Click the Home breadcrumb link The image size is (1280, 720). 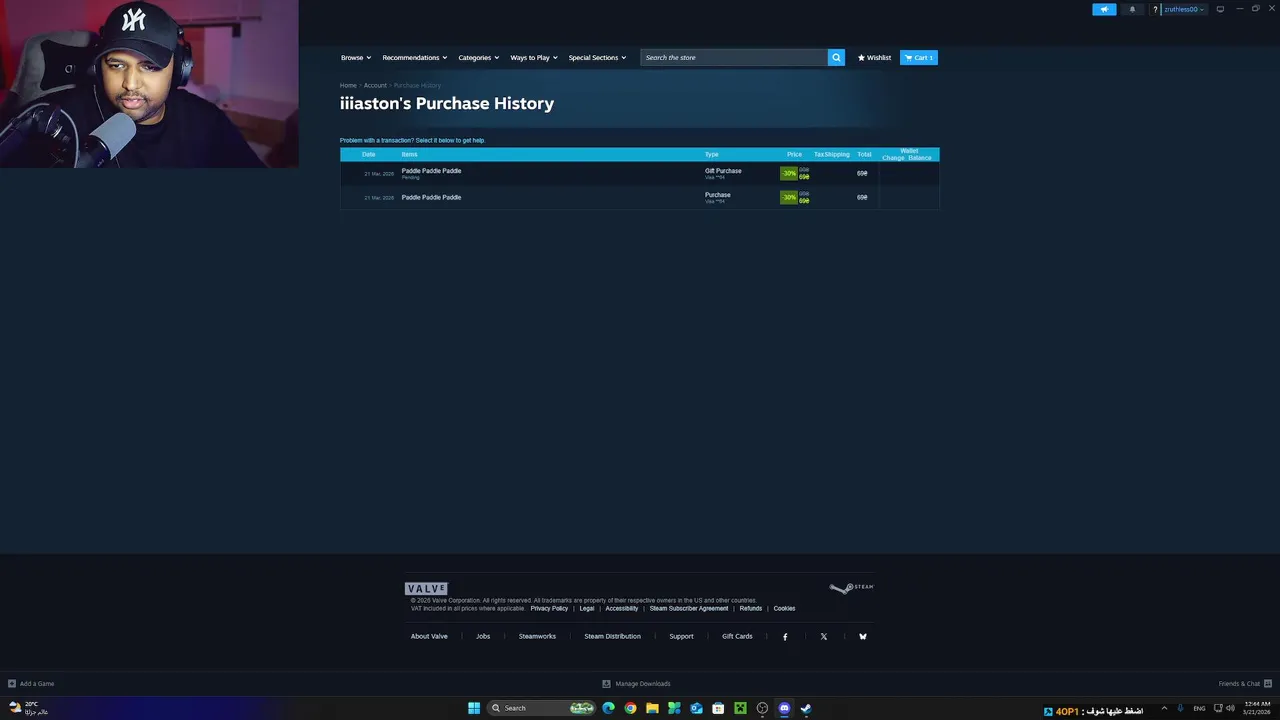(348, 85)
